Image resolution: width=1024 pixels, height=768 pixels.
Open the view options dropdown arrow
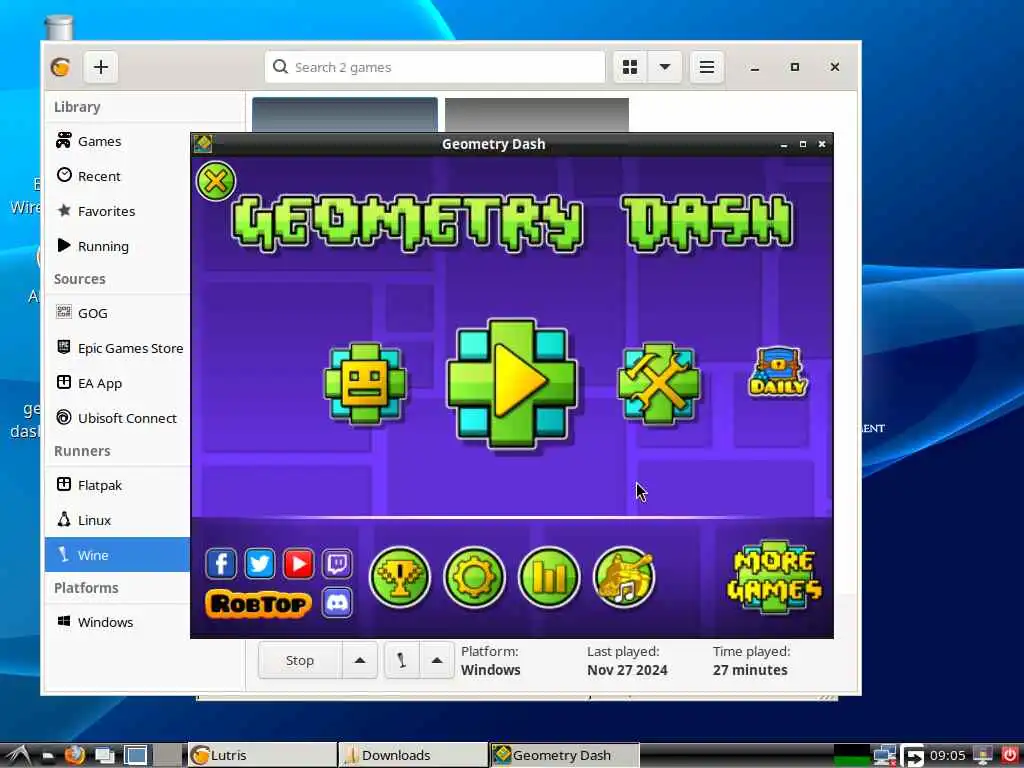[x=665, y=67]
